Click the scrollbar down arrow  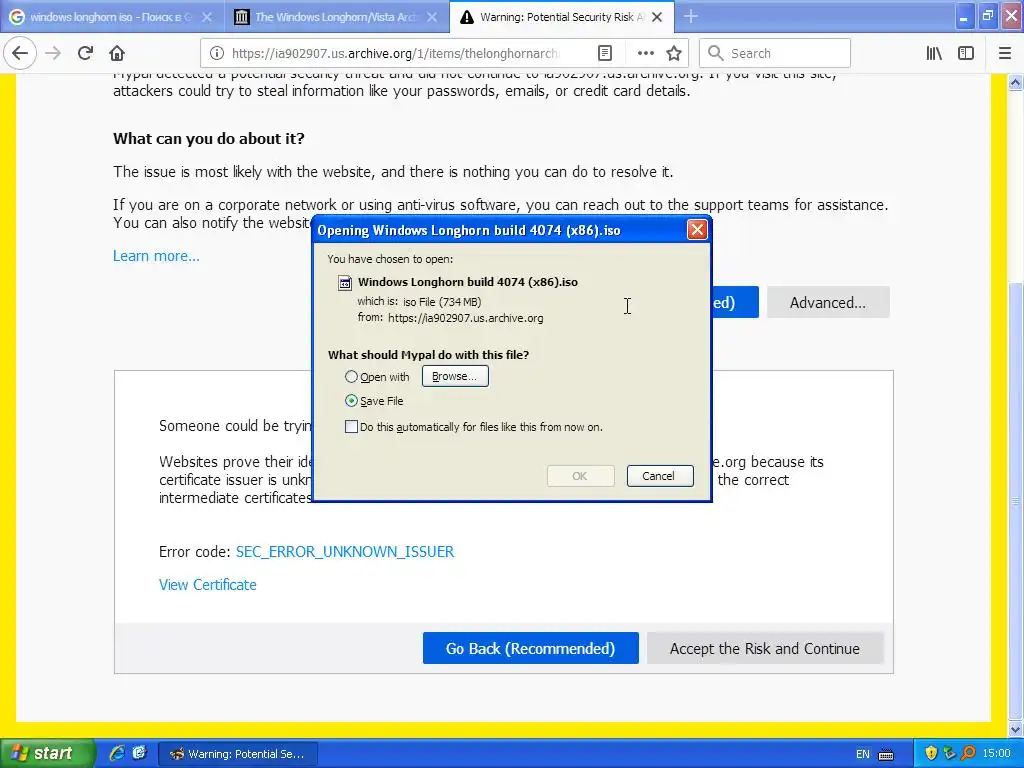tap(1016, 729)
